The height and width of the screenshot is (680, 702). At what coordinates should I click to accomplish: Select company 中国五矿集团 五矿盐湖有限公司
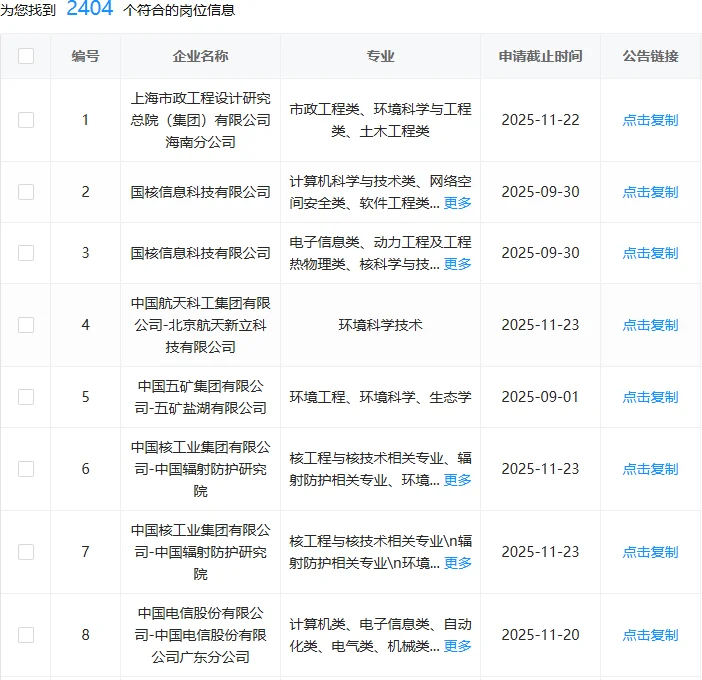[x=201, y=397]
